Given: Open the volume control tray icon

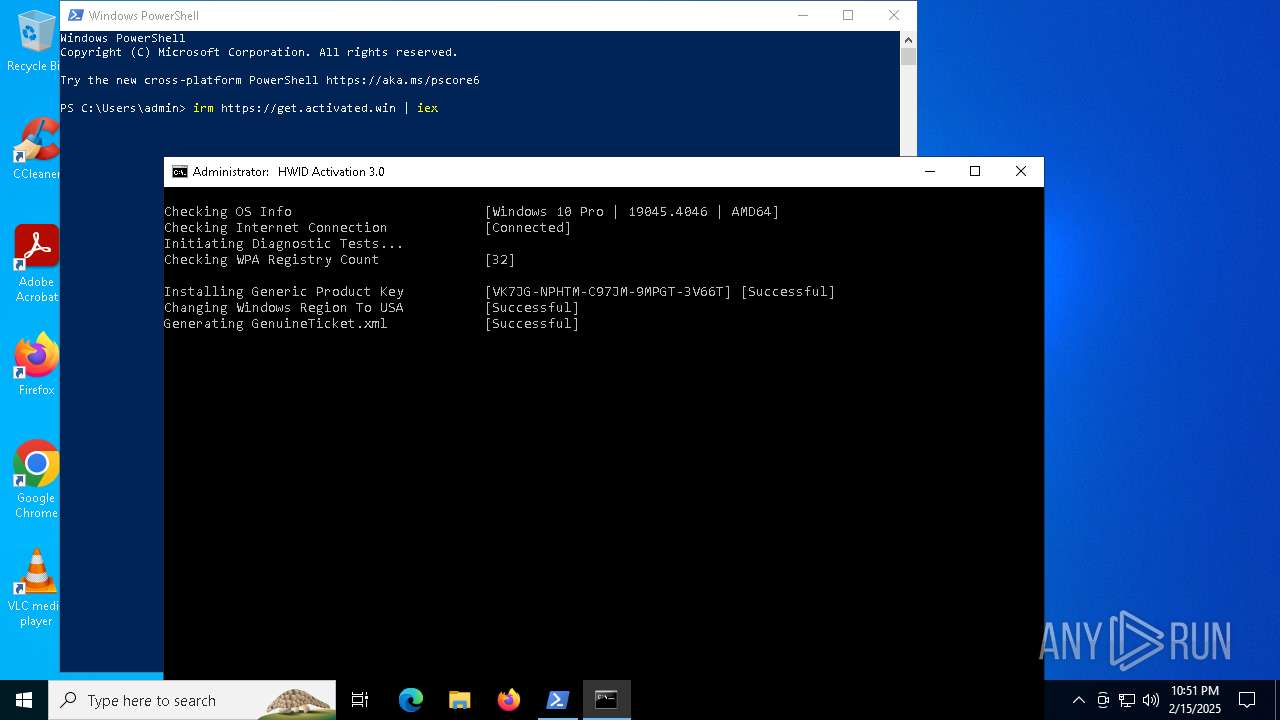Looking at the screenshot, I should coord(1151,700).
